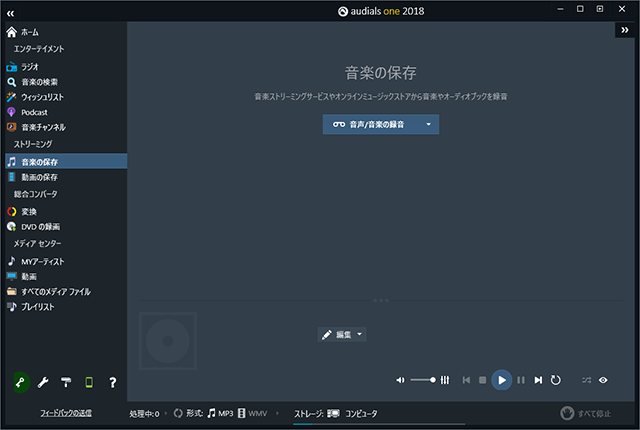This screenshot has height=430, width=640.
Task: Click the album art disc placeholder
Action: click(168, 341)
